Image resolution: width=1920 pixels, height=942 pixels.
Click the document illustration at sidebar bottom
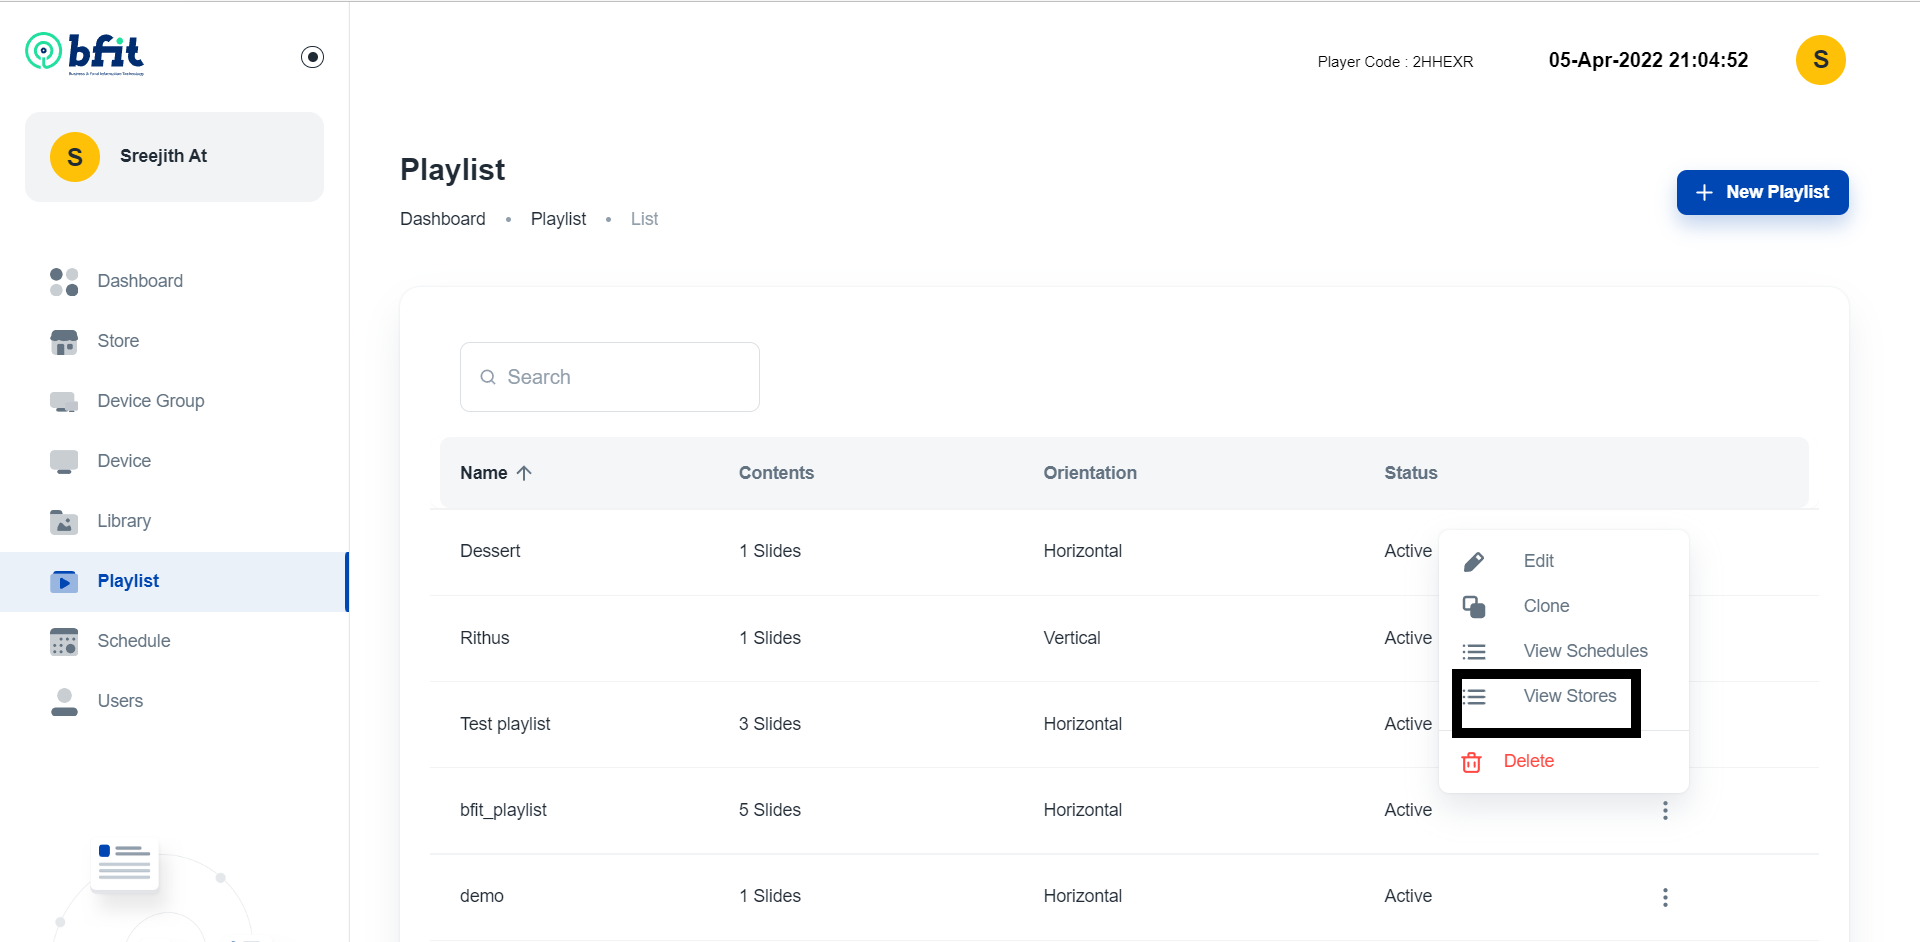[125, 863]
